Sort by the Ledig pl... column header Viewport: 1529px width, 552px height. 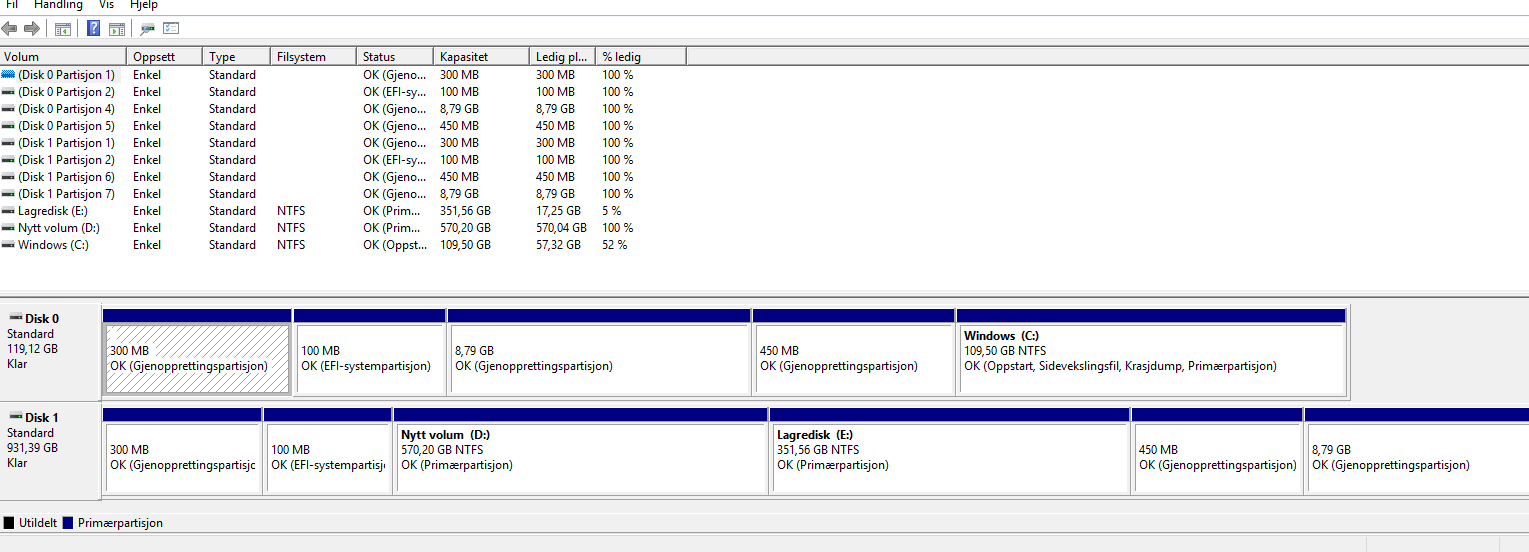tap(562, 57)
